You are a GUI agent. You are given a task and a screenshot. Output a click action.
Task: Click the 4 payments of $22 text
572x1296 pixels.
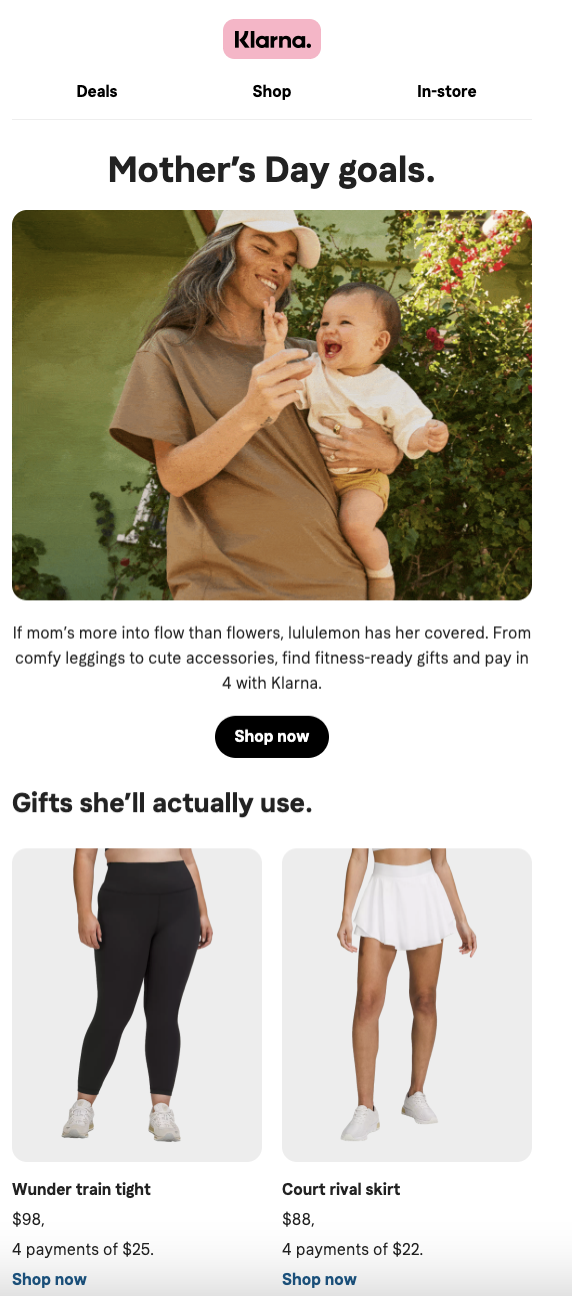[x=353, y=1249]
